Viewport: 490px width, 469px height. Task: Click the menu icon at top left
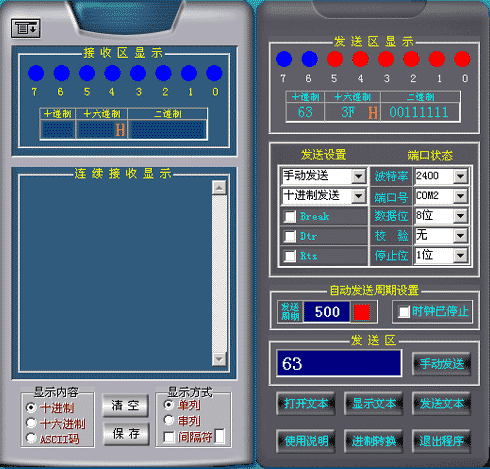[26, 28]
